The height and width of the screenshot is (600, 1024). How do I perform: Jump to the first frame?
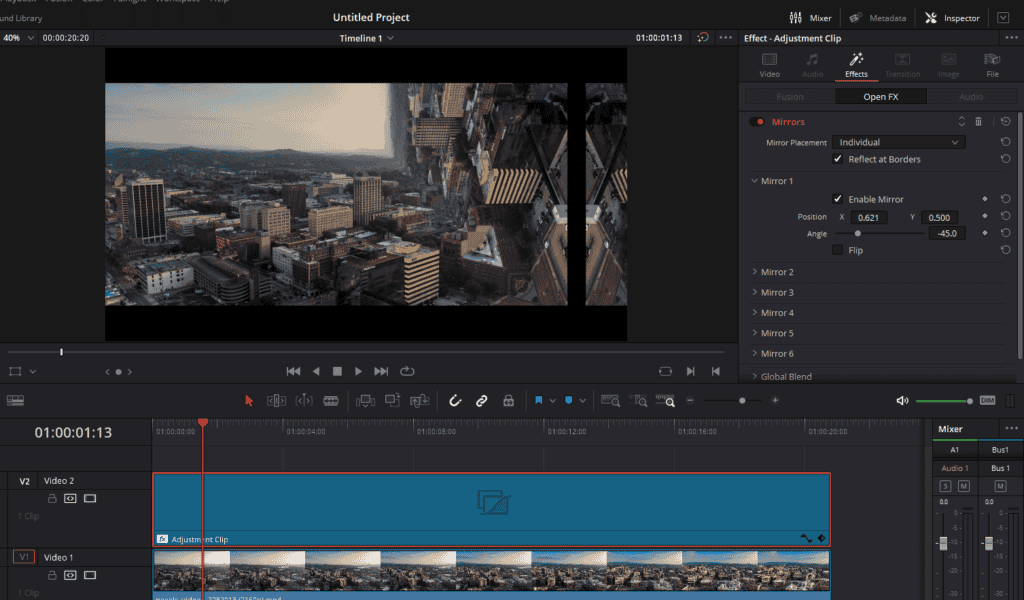(293, 371)
